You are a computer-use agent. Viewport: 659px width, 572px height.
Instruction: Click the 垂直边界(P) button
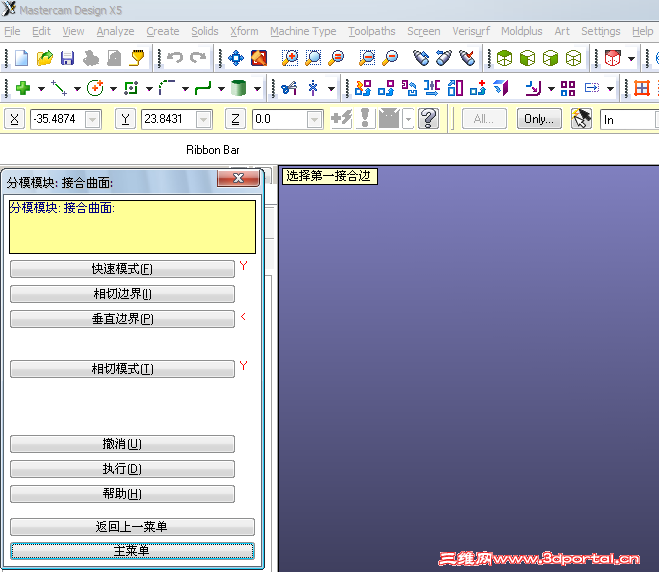[x=122, y=319]
